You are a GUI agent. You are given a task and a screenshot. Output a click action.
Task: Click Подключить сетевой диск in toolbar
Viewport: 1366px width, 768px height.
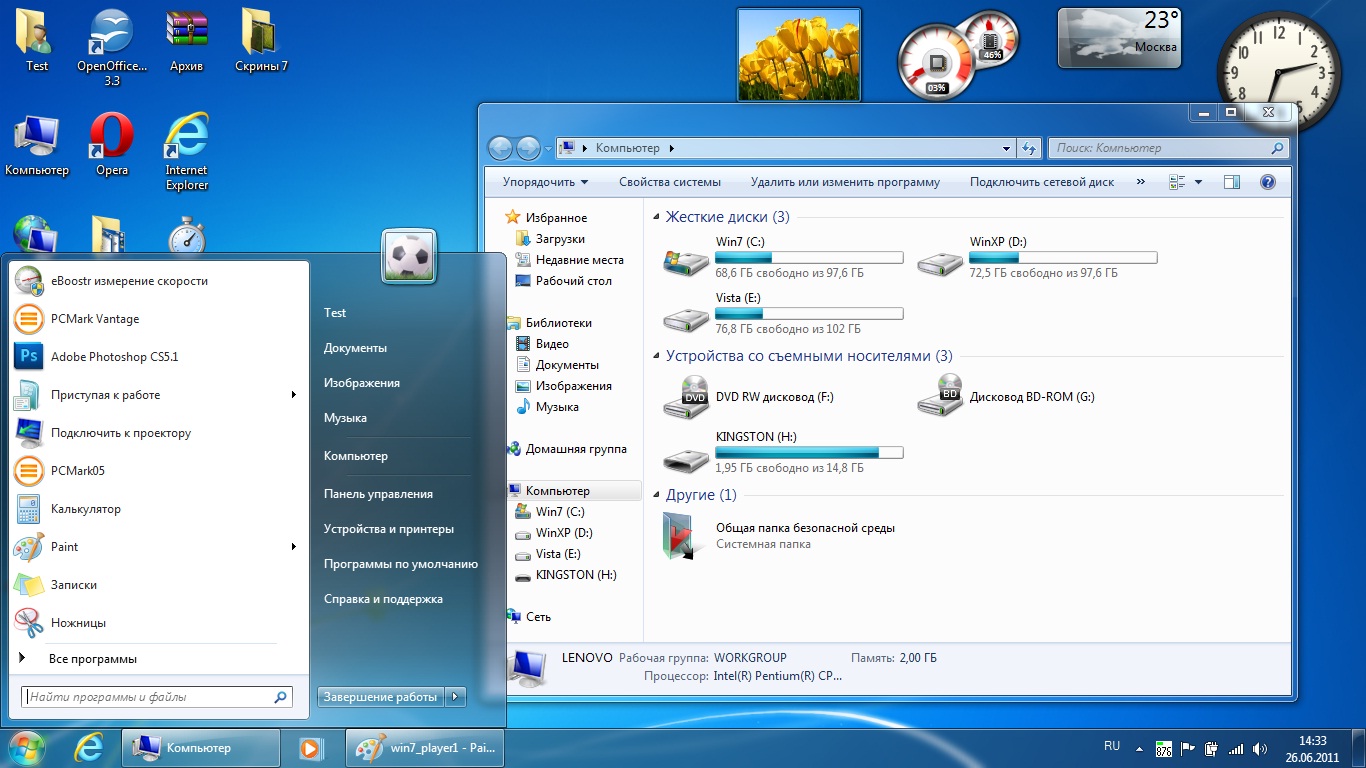(1041, 182)
